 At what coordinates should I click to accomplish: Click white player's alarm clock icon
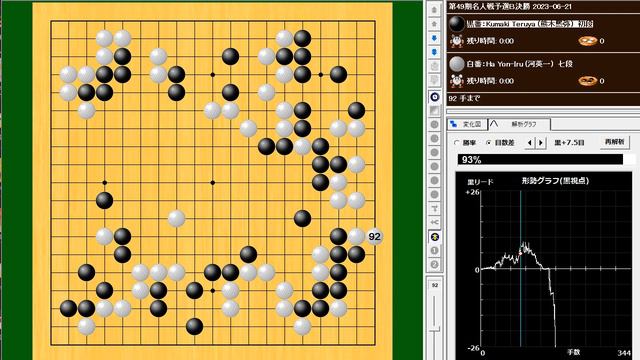coord(456,80)
